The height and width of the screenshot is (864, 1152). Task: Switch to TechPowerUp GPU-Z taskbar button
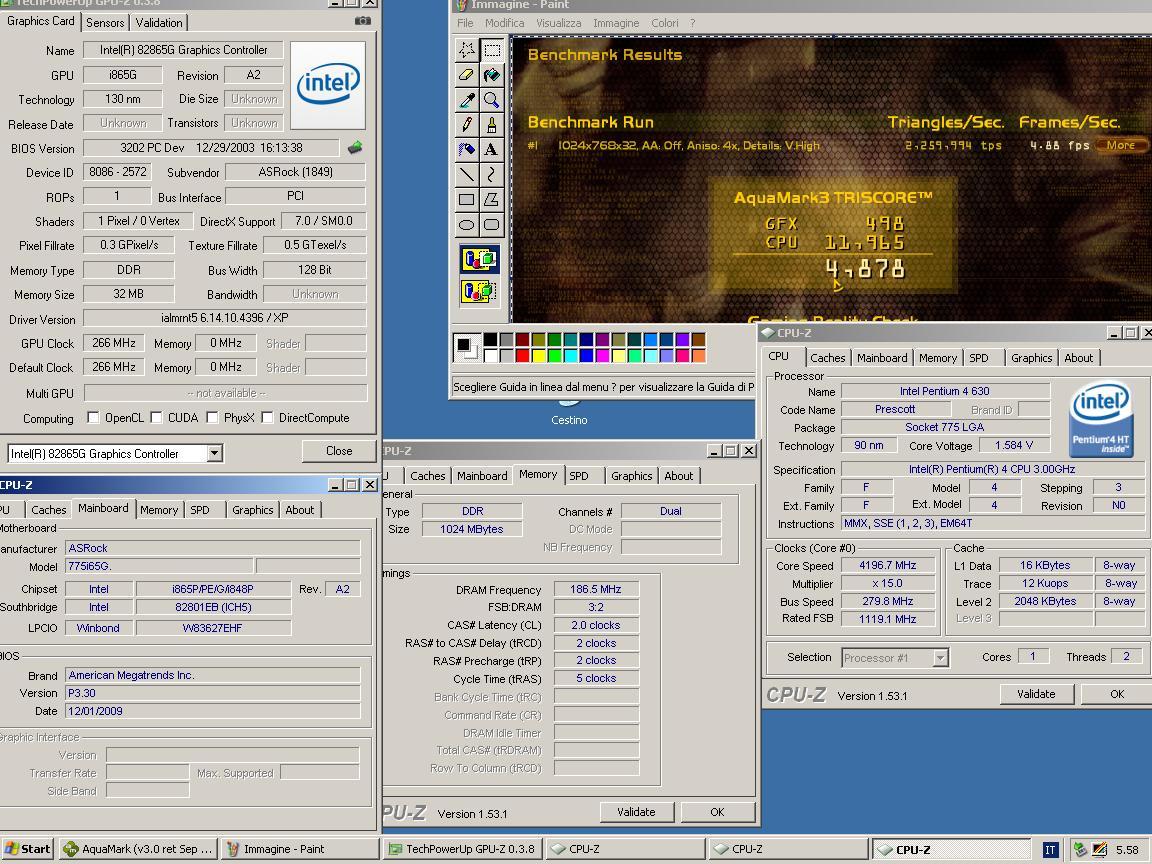pos(463,849)
